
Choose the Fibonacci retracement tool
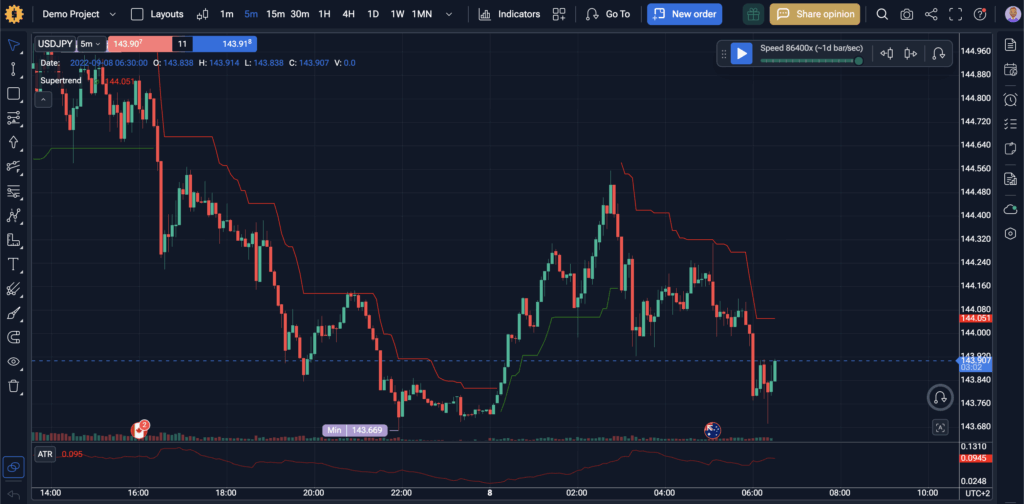13,191
